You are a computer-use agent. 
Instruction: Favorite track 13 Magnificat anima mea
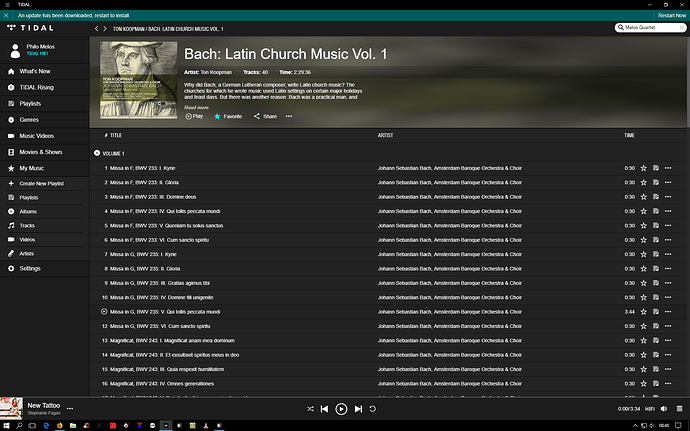click(643, 341)
